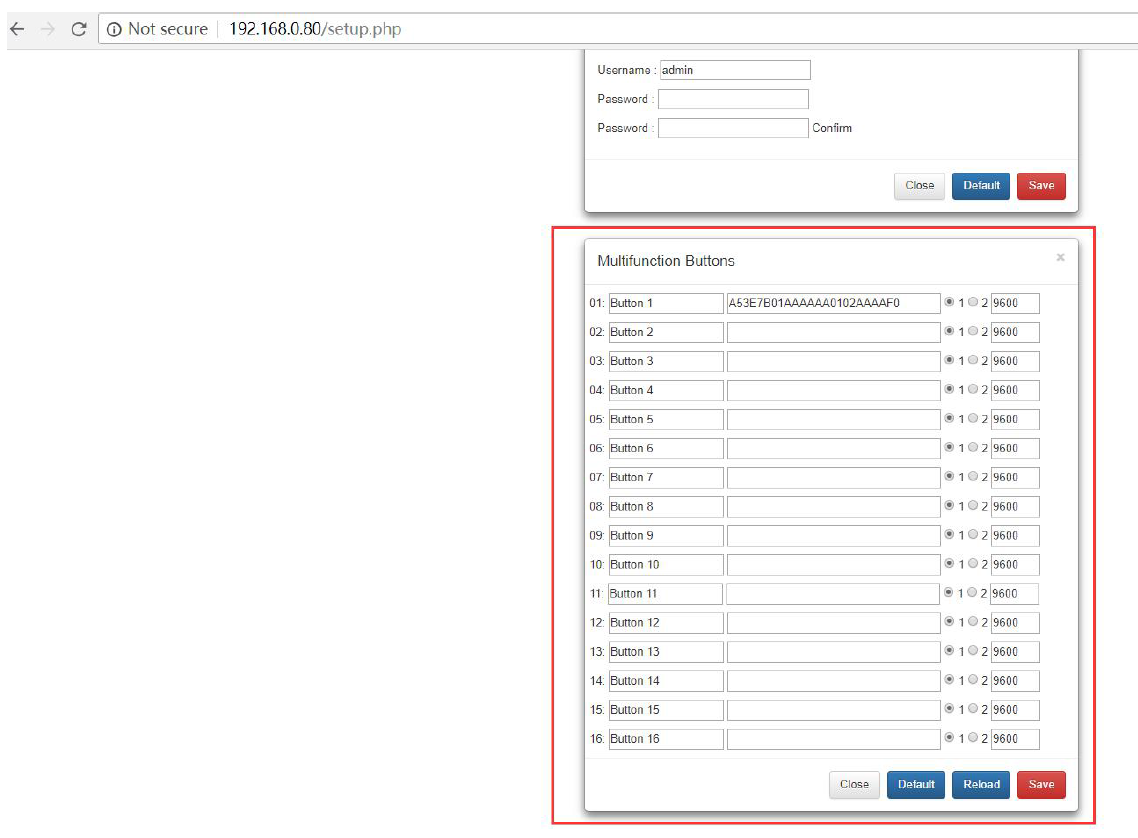Select radio option 1 for Button 4
Viewport: 1138px width, 838px height.
(949, 389)
